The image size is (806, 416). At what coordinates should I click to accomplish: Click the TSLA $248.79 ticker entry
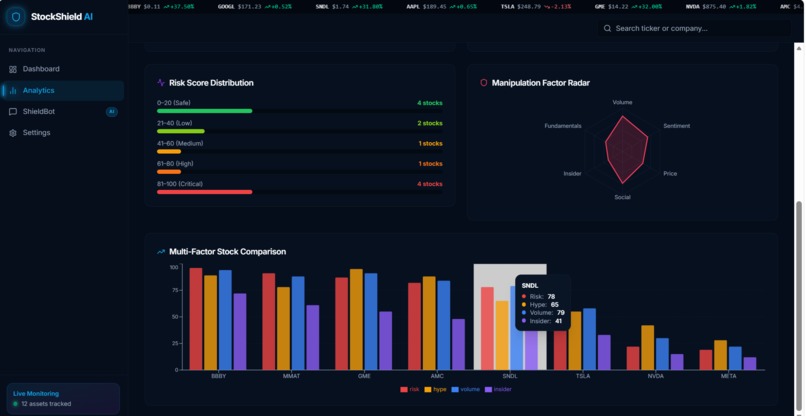click(536, 7)
